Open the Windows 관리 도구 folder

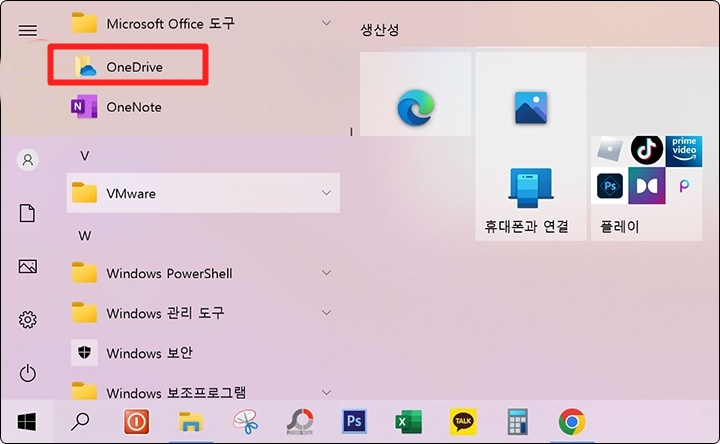pos(203,313)
